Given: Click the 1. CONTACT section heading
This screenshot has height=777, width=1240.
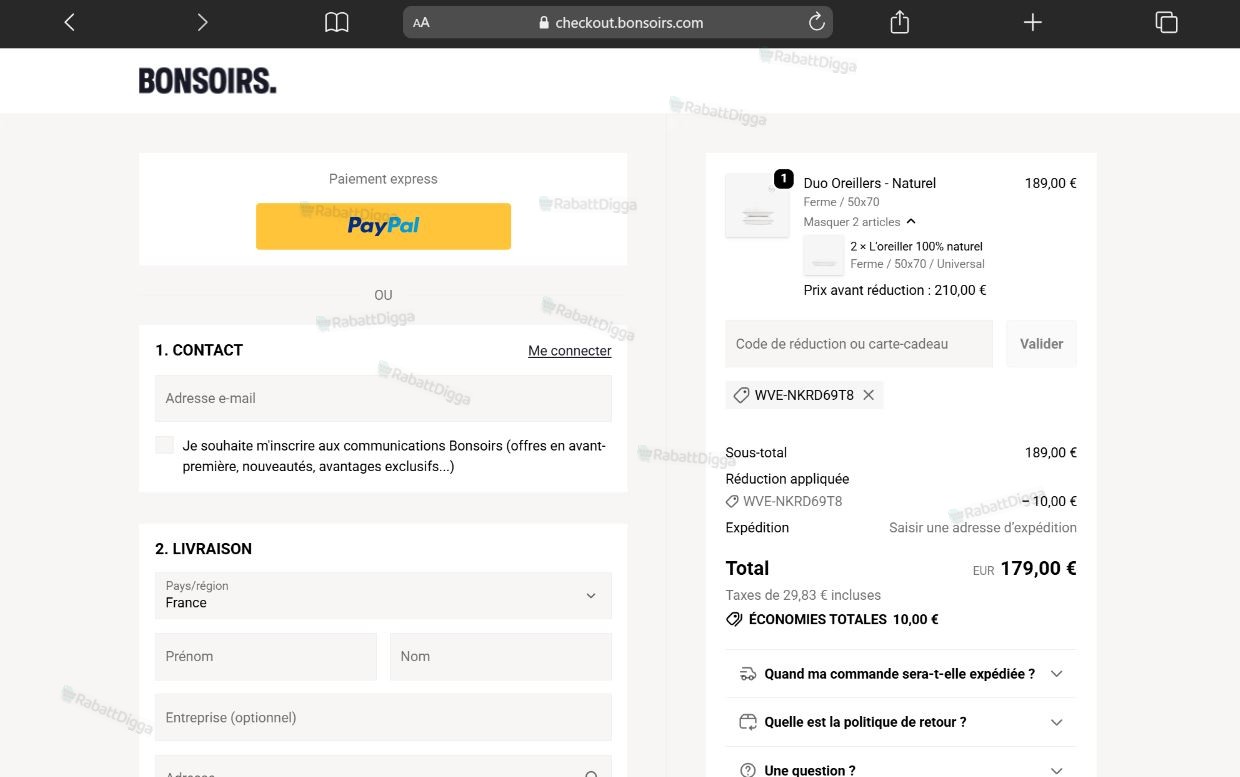Looking at the screenshot, I should 199,350.
